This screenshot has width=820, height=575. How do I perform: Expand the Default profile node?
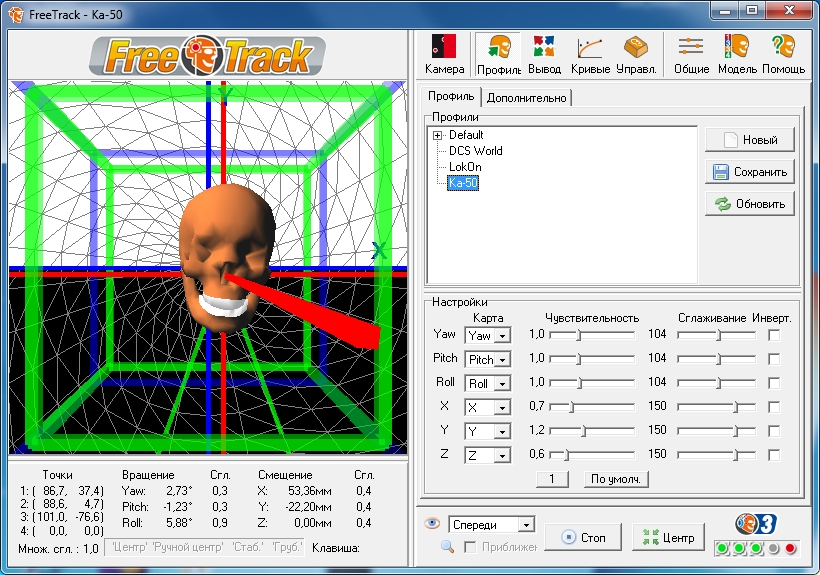[437, 135]
